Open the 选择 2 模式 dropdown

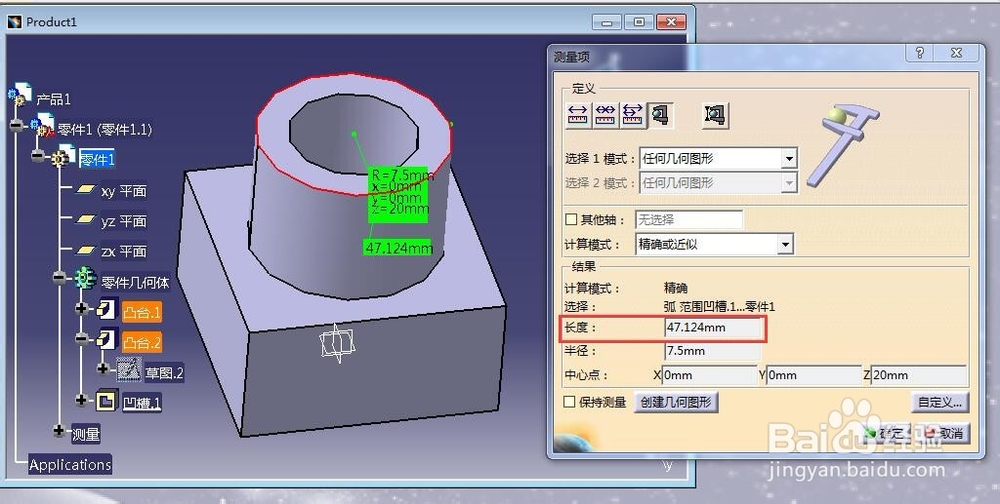790,183
